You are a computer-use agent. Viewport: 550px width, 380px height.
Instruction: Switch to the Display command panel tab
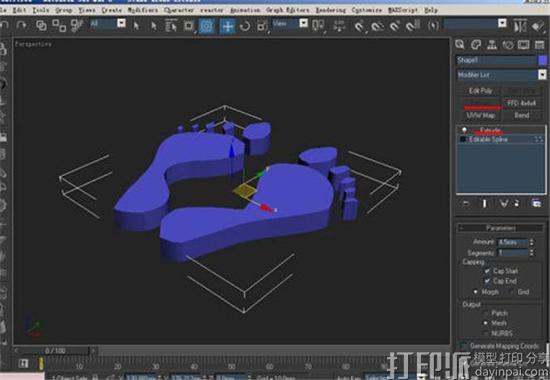point(523,45)
